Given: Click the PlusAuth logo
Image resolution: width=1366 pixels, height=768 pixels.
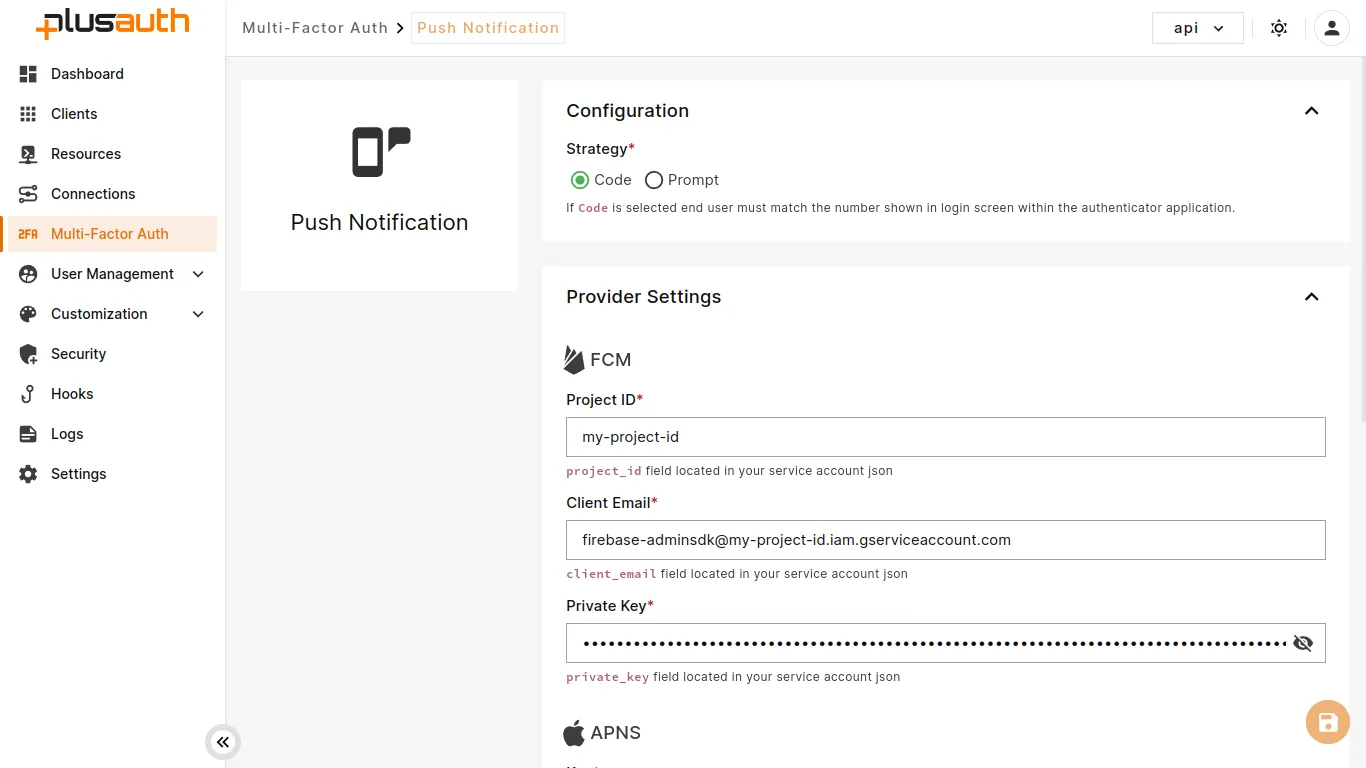Looking at the screenshot, I should (x=112, y=24).
